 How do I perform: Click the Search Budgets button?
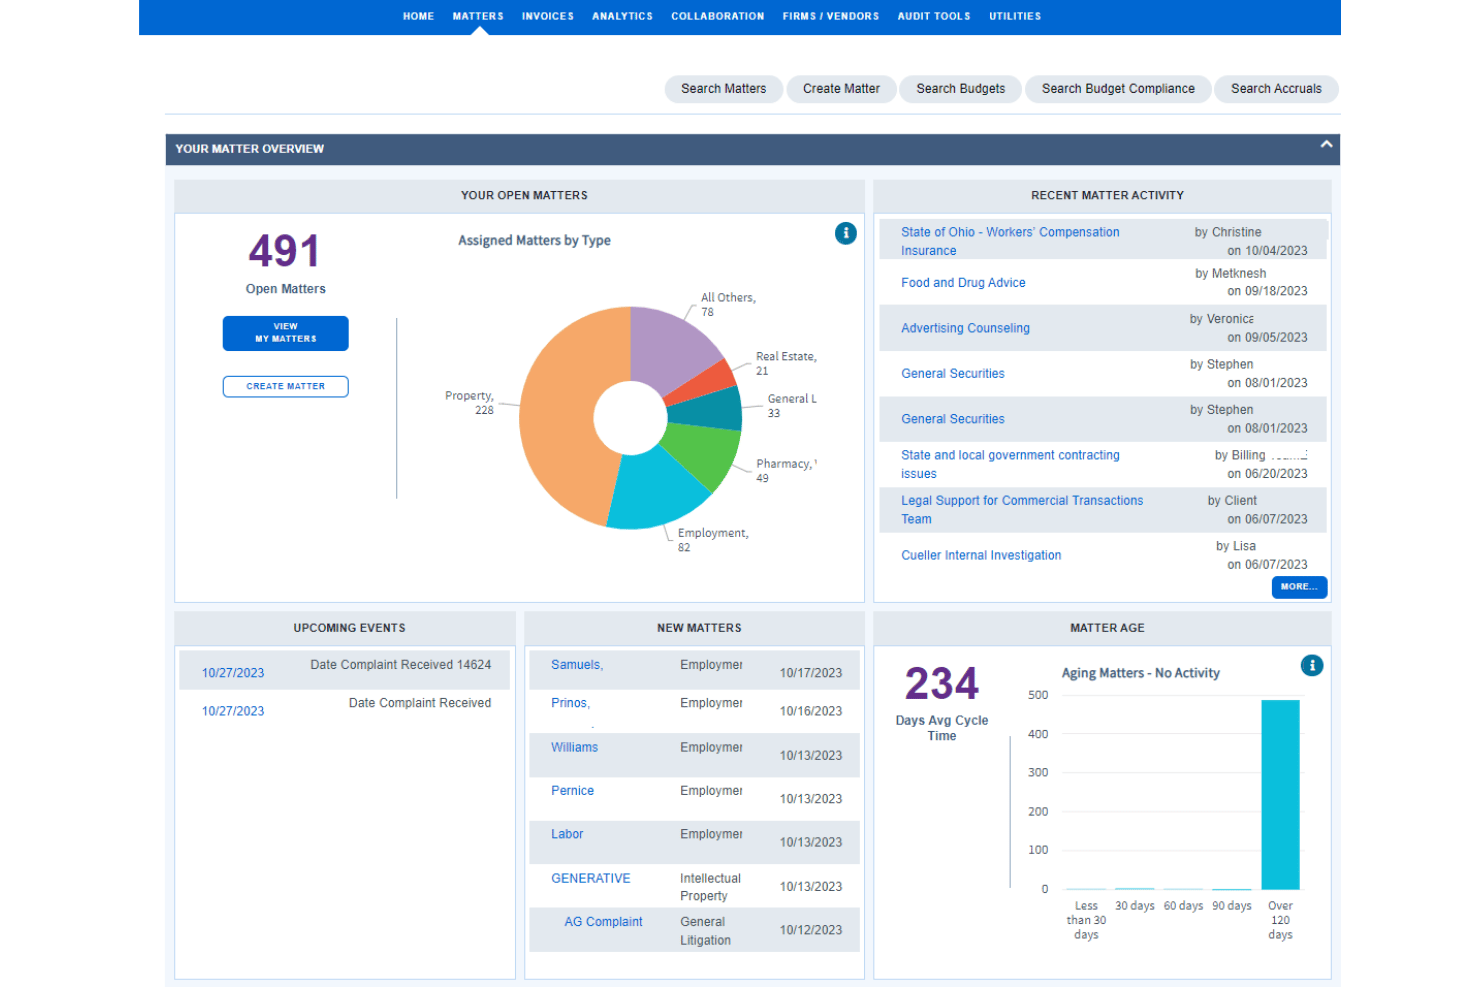[960, 89]
